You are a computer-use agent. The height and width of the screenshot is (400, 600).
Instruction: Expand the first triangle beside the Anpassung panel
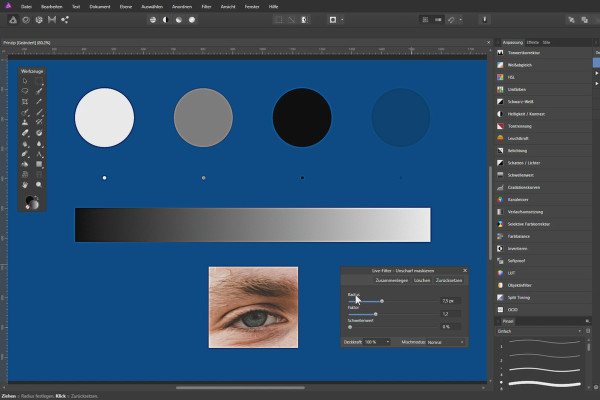596,73
